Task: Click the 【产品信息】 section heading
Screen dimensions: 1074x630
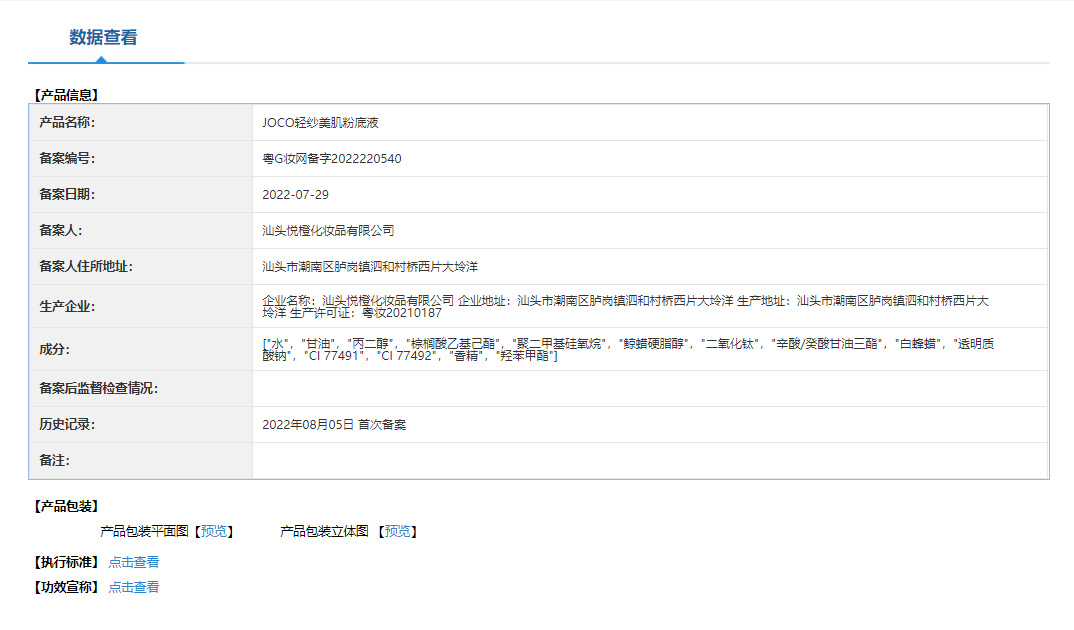Action: [66, 95]
